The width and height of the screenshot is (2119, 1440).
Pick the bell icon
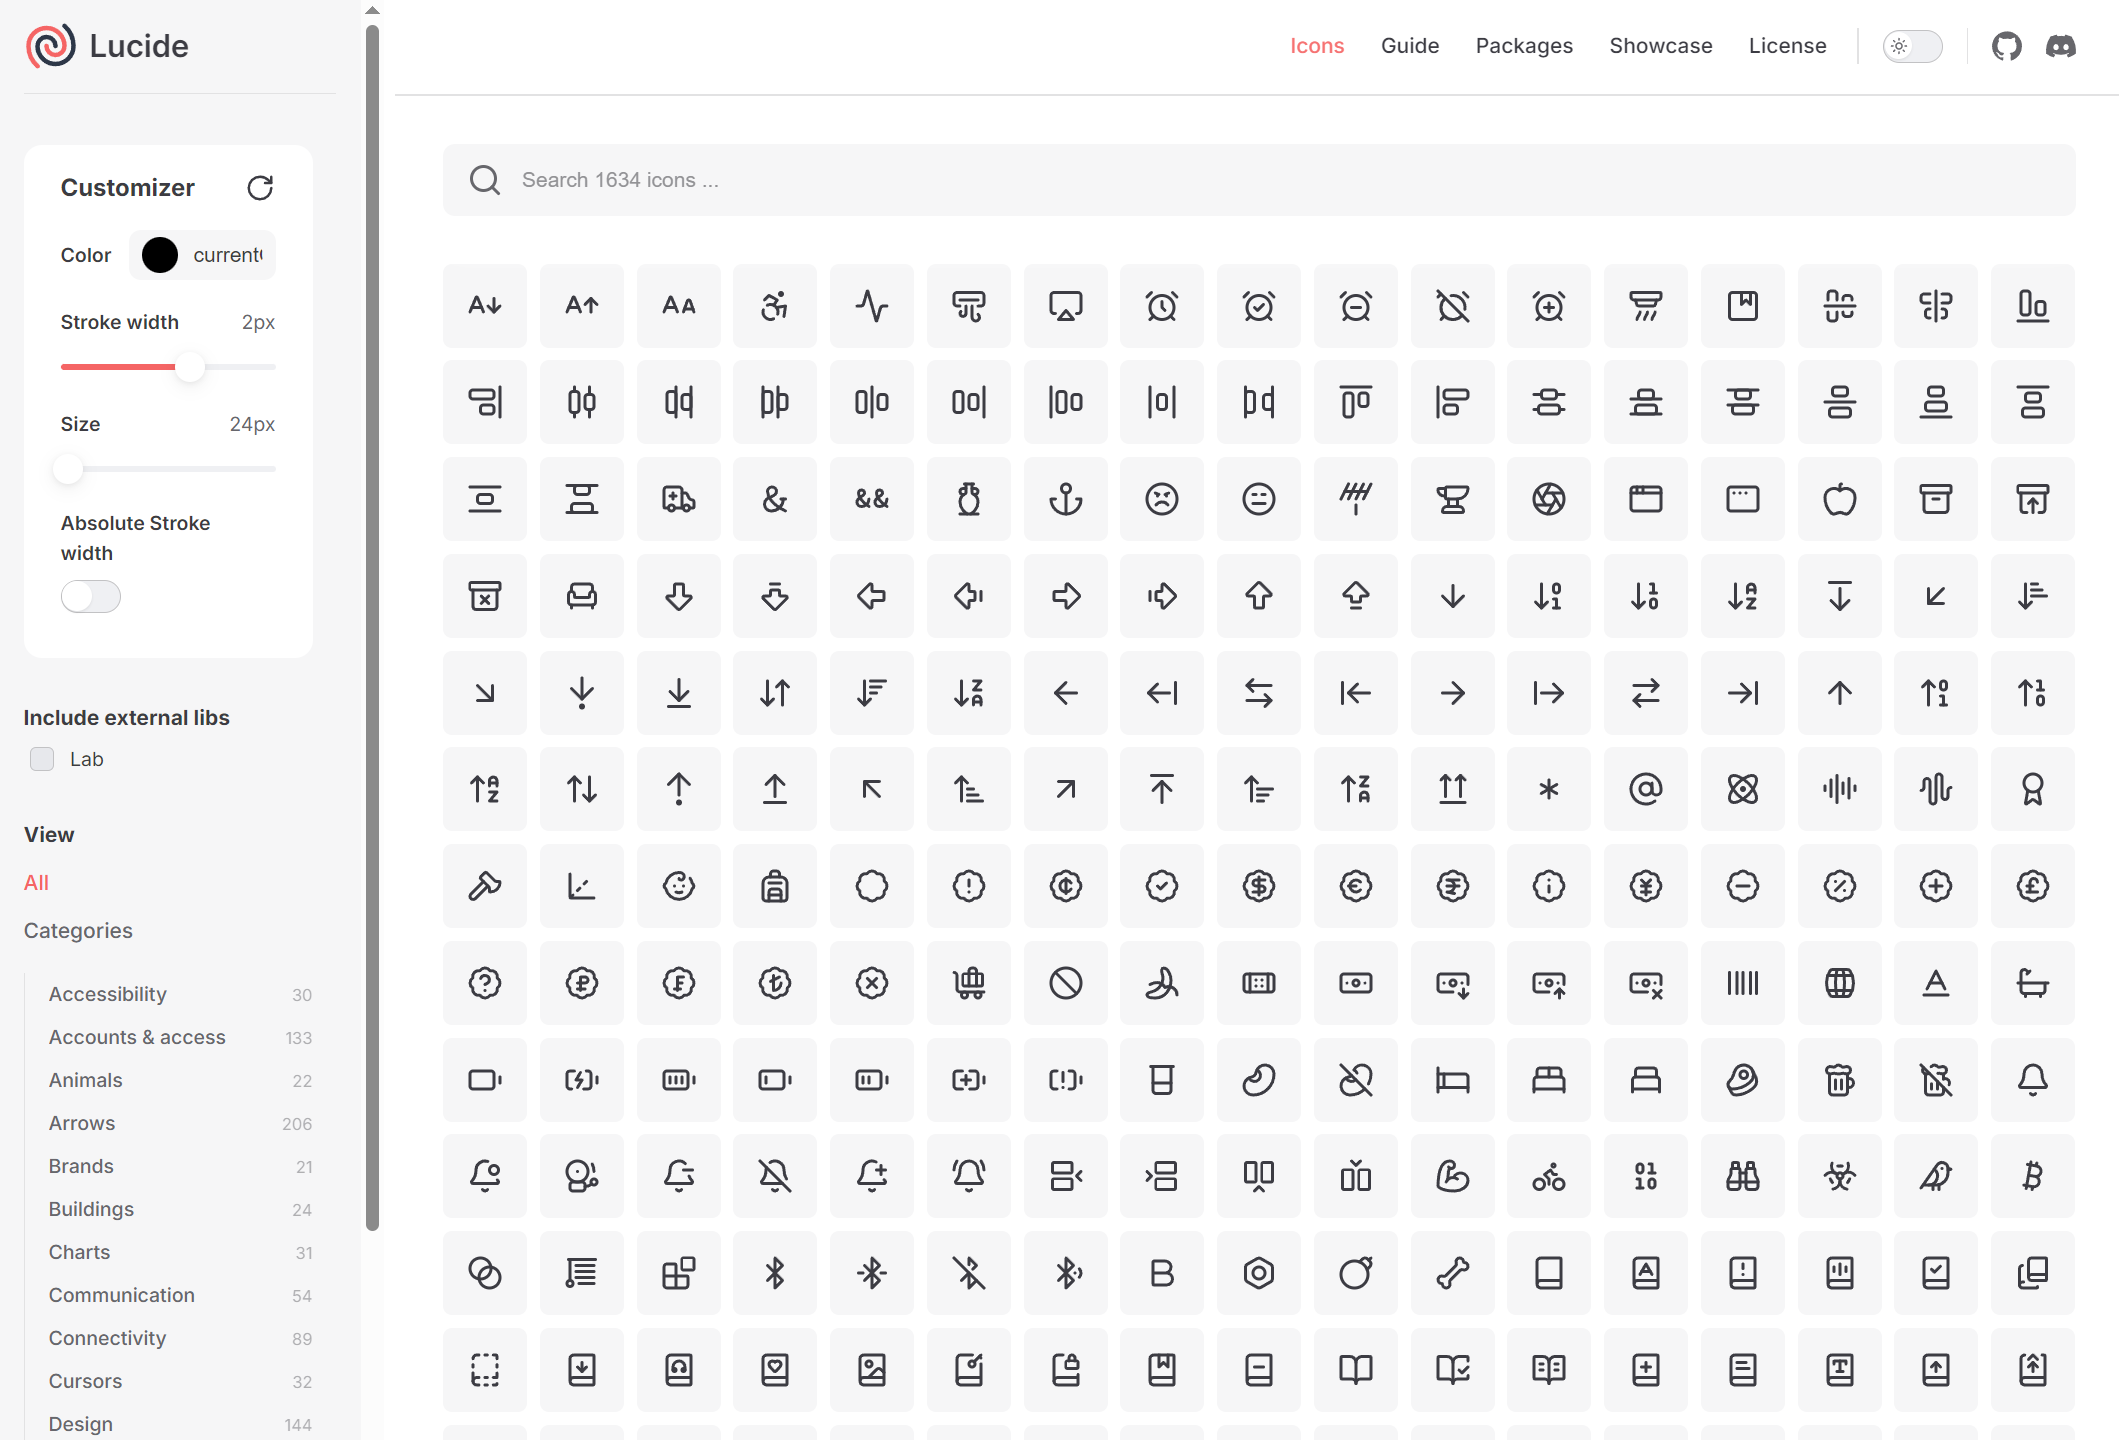click(2032, 1079)
